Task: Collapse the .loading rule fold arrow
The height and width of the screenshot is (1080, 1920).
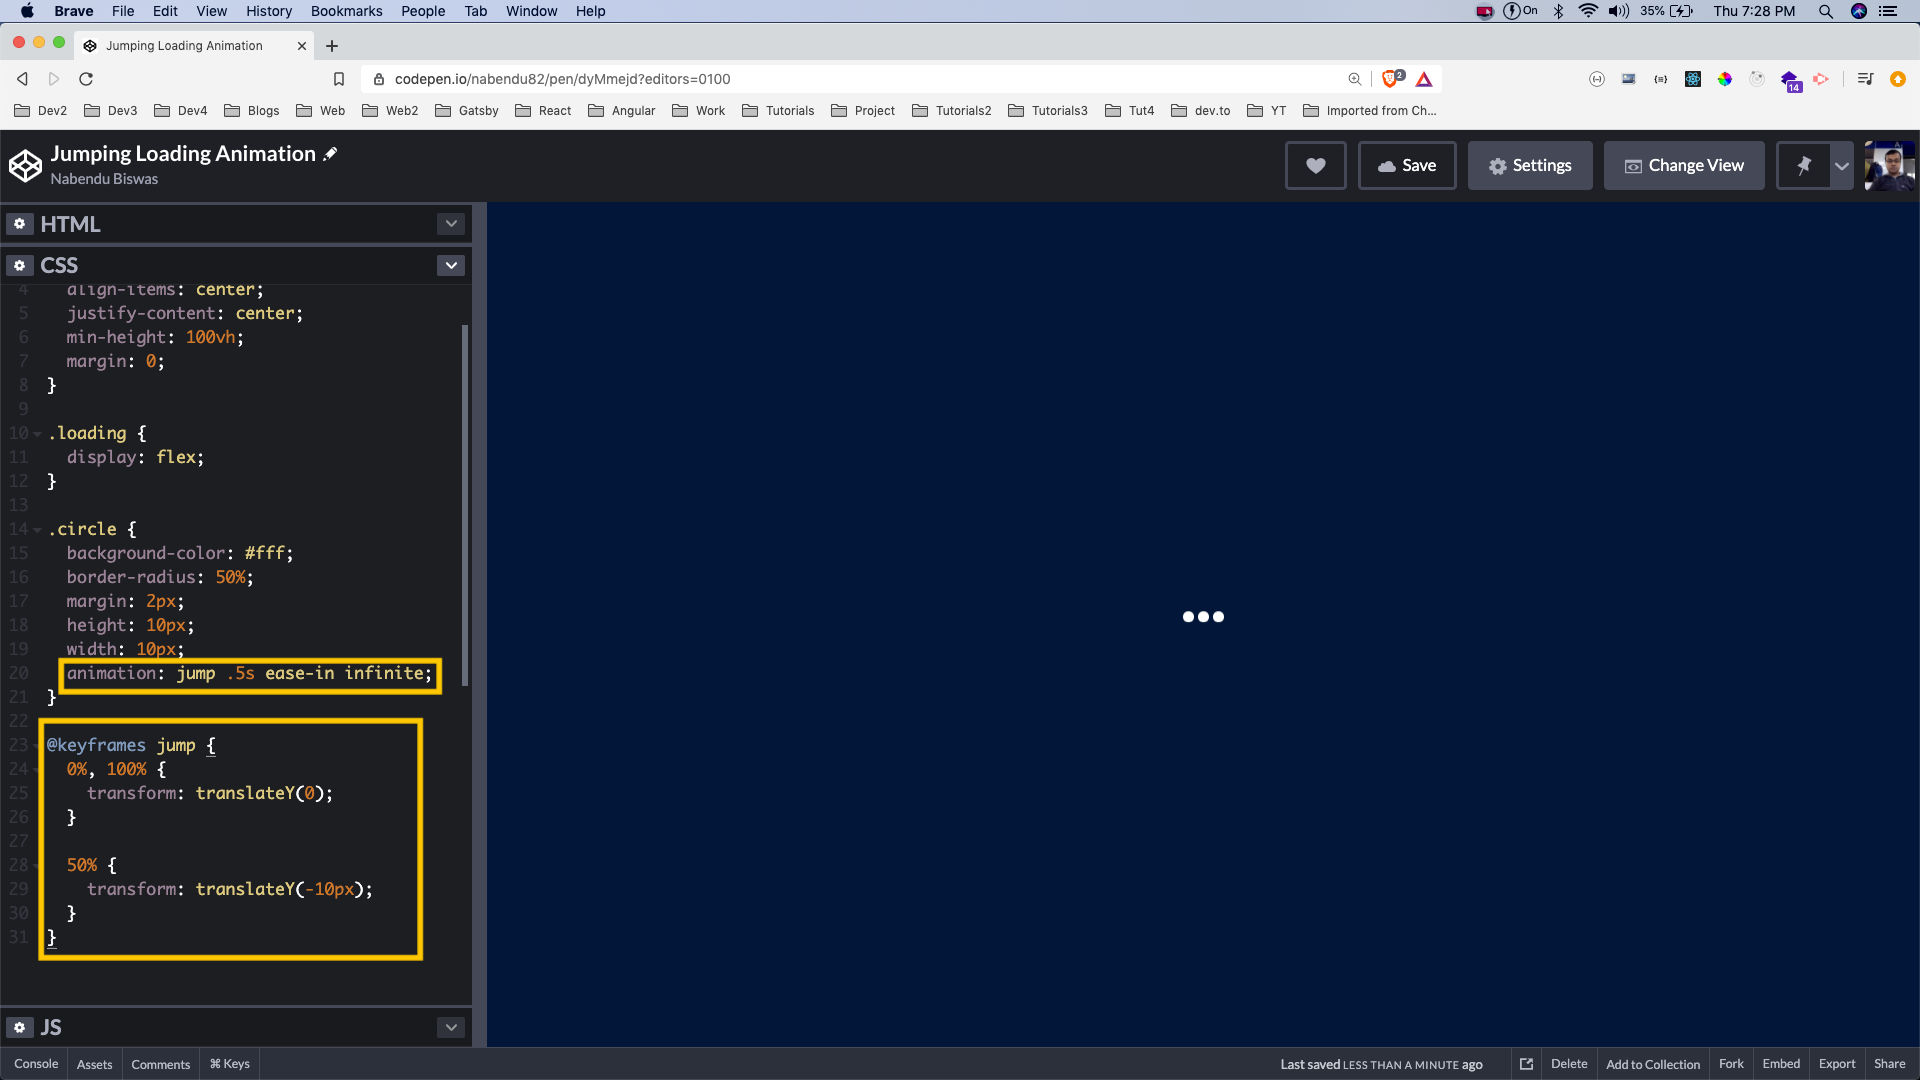Action: 37,434
